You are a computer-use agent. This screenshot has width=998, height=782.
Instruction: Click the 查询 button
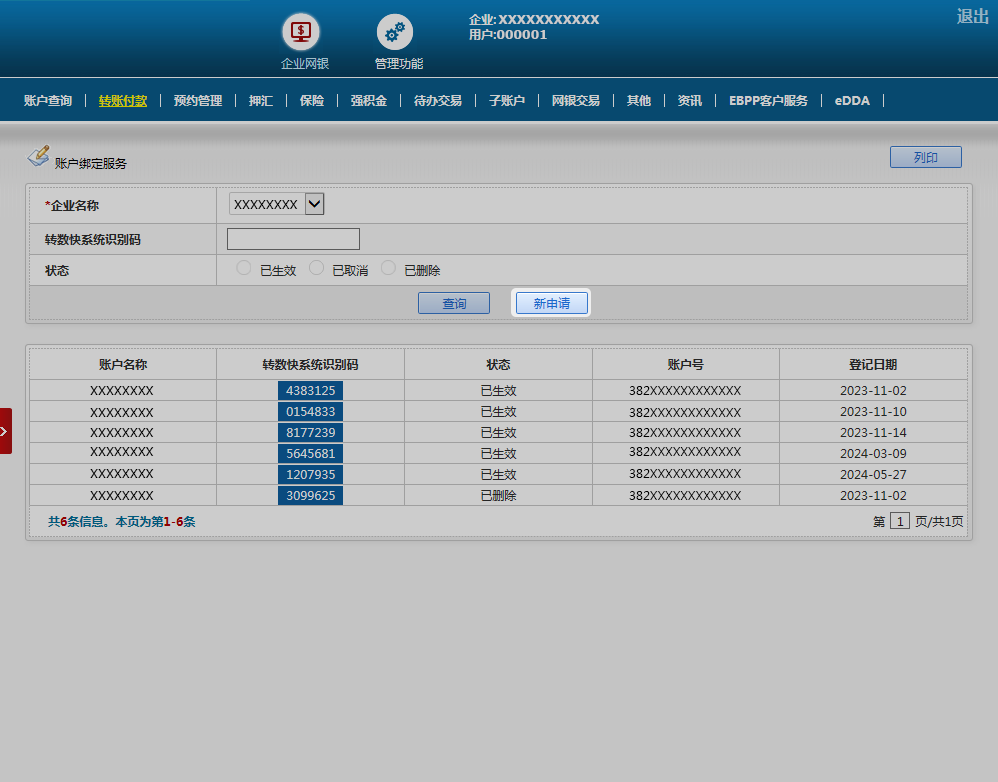(x=454, y=303)
